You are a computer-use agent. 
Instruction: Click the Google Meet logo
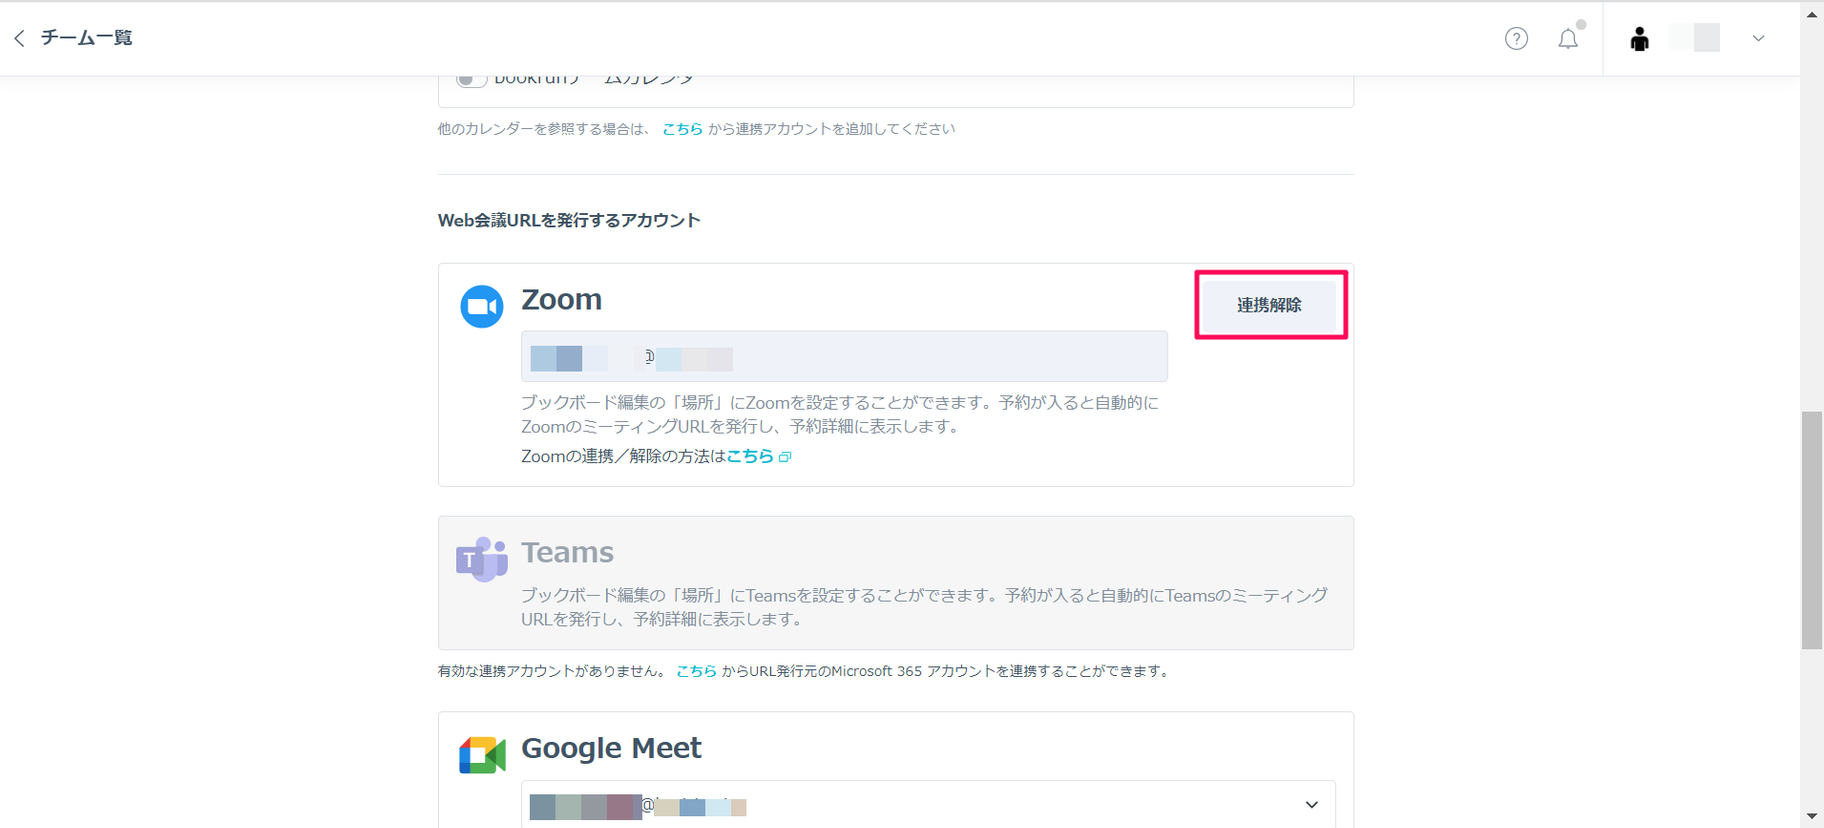coord(482,755)
